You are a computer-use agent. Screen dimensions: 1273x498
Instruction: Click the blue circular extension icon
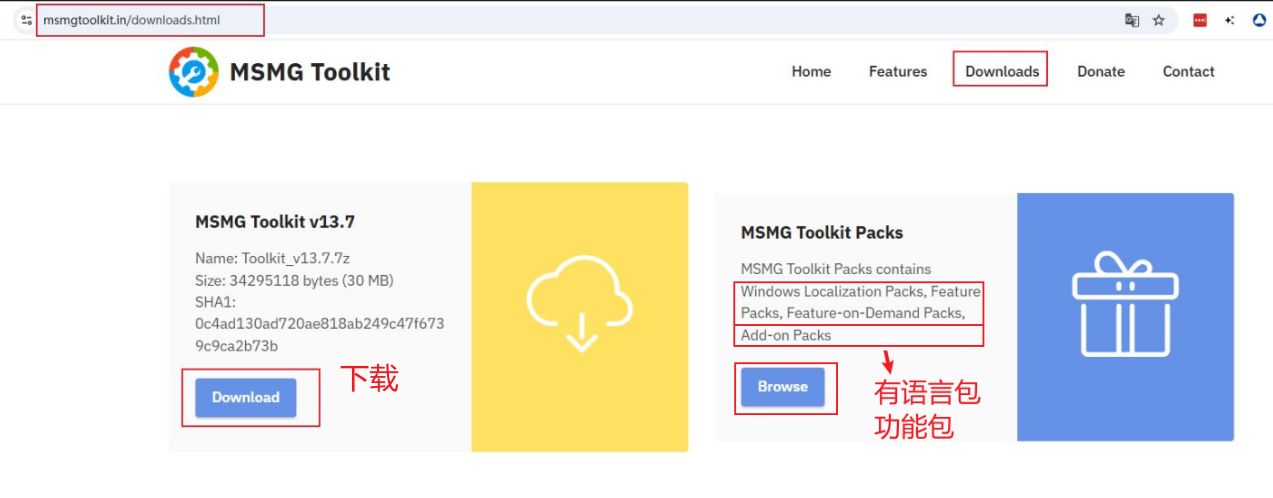coord(1259,20)
